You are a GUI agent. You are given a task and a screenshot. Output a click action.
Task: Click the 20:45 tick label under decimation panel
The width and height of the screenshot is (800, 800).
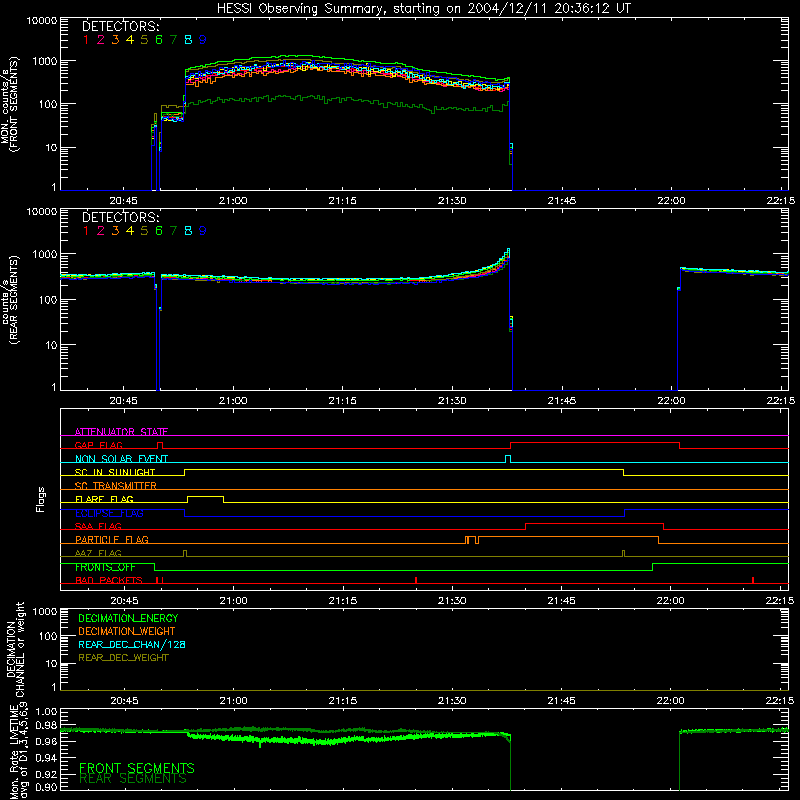coord(124,701)
